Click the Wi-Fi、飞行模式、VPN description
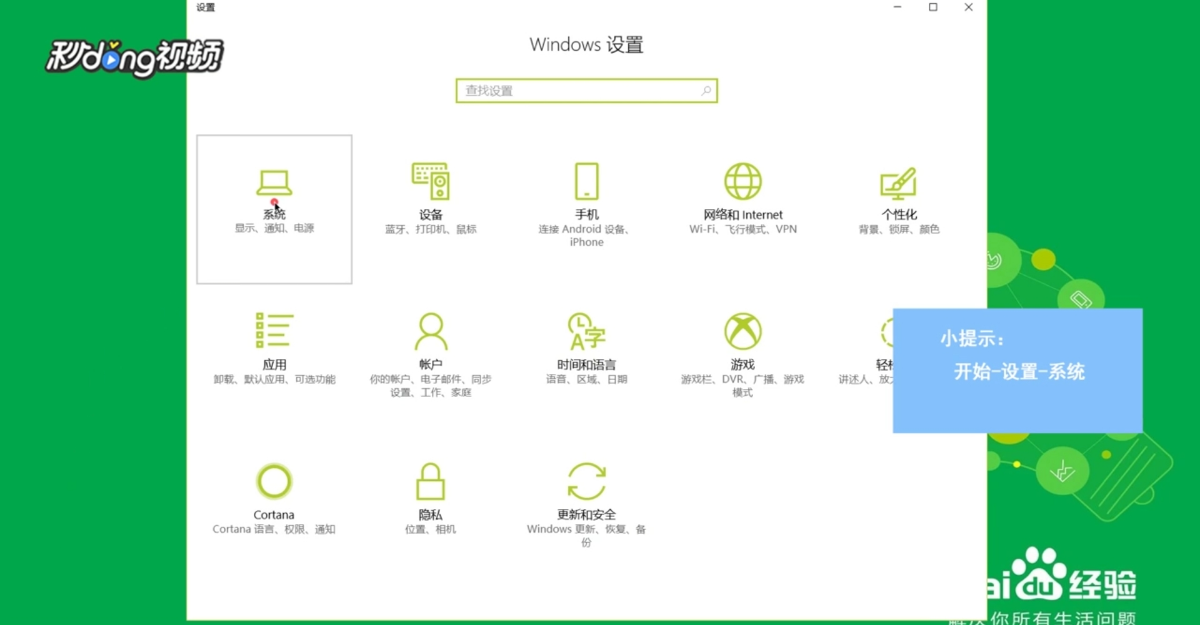Image resolution: width=1200 pixels, height=625 pixels. click(743, 229)
